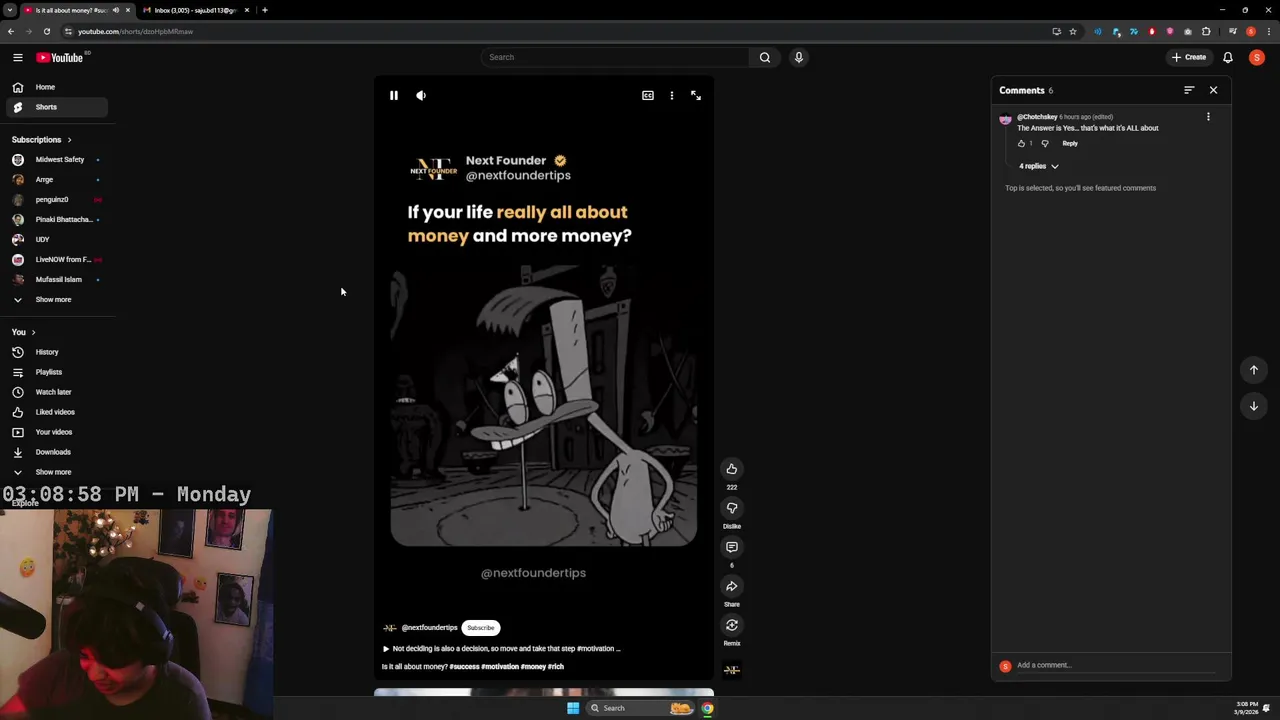Viewport: 1280px width, 720px height.
Task: Open Liked videos
Action: [x=55, y=412]
